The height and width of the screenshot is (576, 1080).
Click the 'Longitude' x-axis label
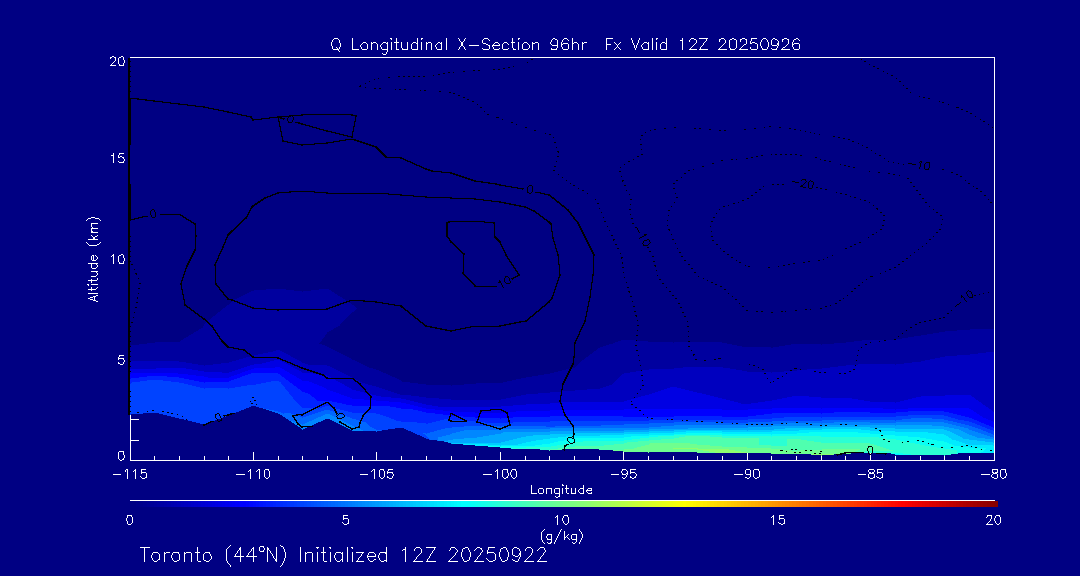(x=561, y=490)
